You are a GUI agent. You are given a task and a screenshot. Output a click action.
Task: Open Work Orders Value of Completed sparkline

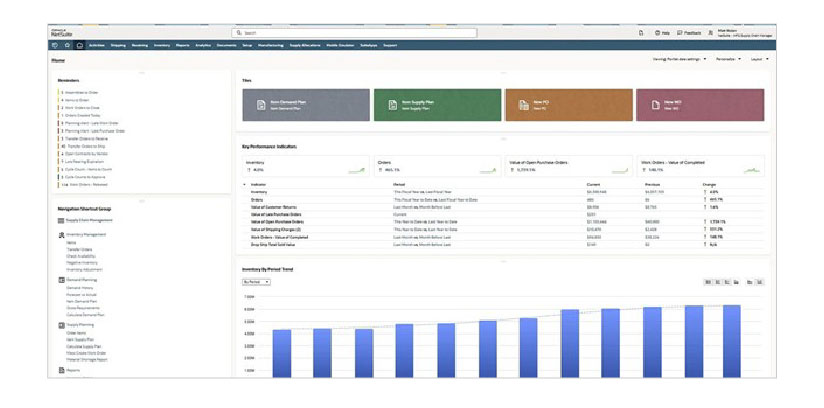click(x=751, y=170)
